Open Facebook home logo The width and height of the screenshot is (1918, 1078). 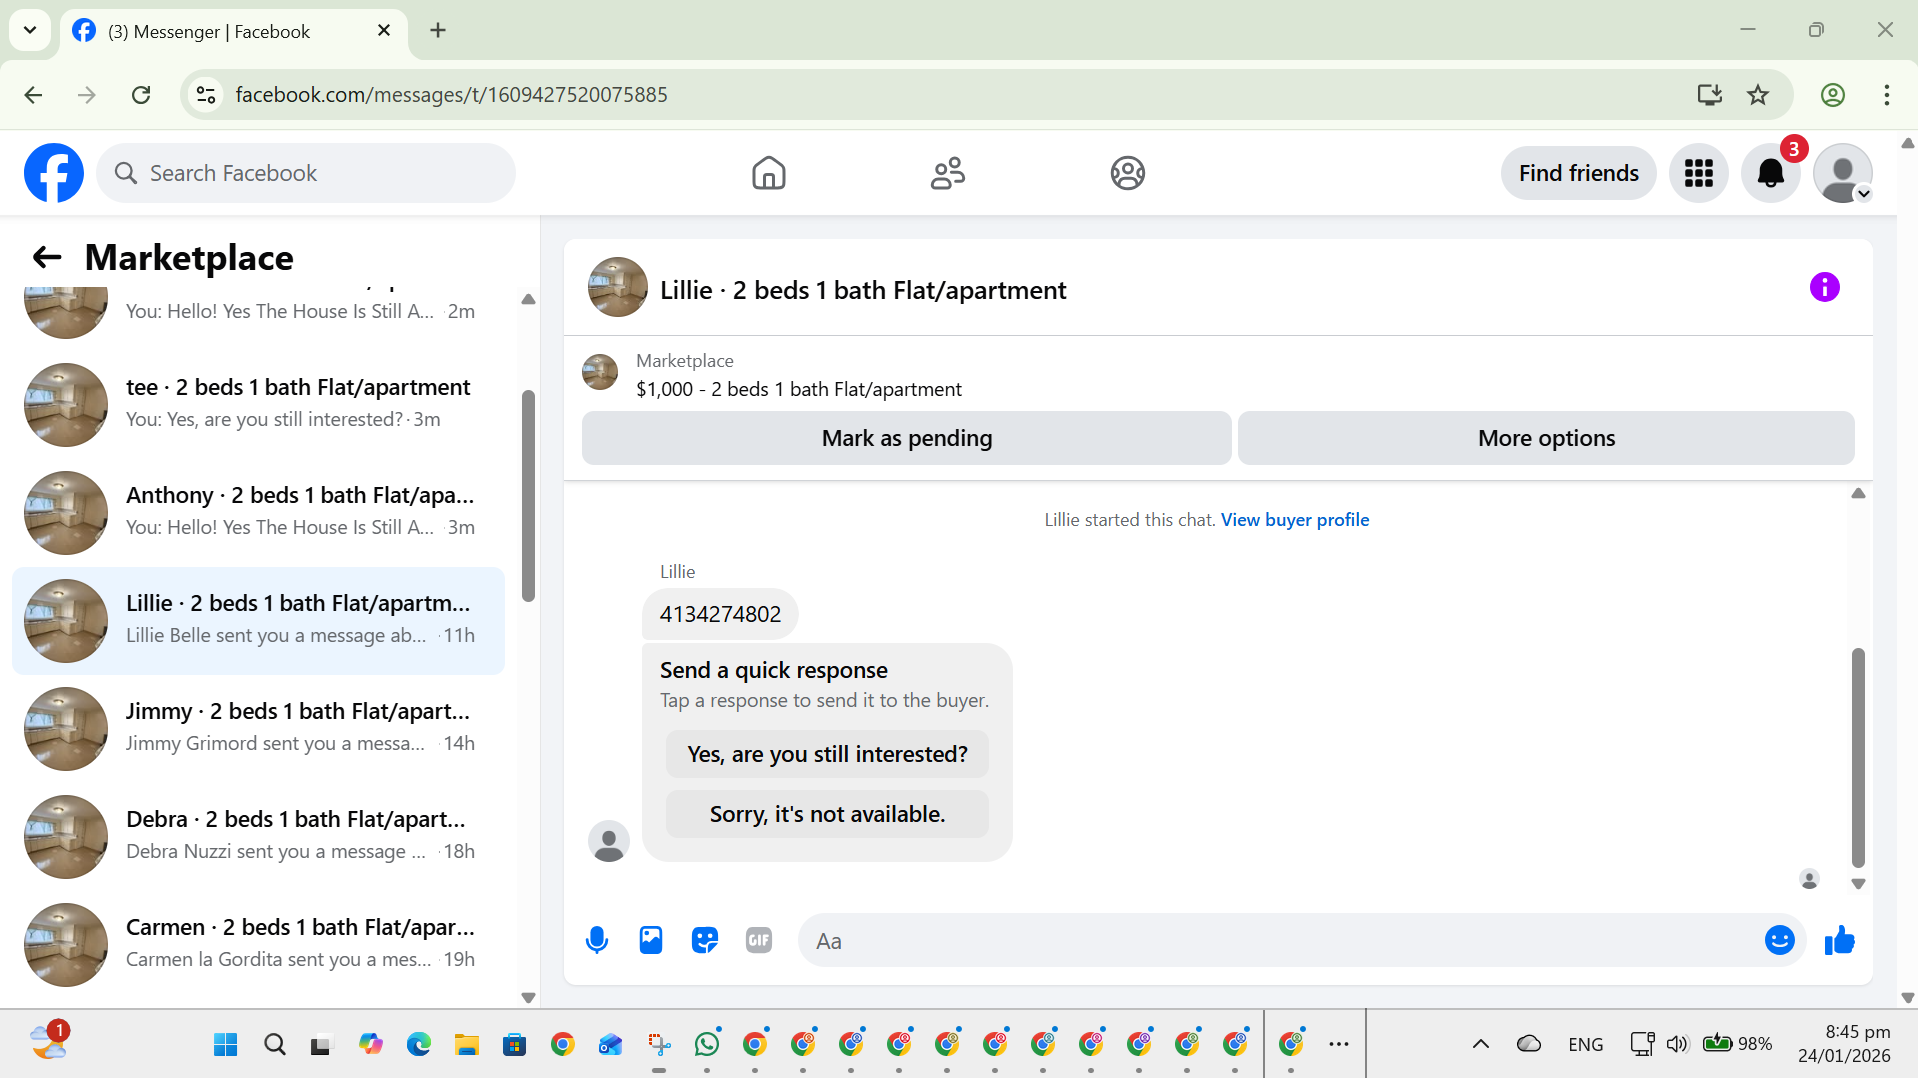(54, 173)
